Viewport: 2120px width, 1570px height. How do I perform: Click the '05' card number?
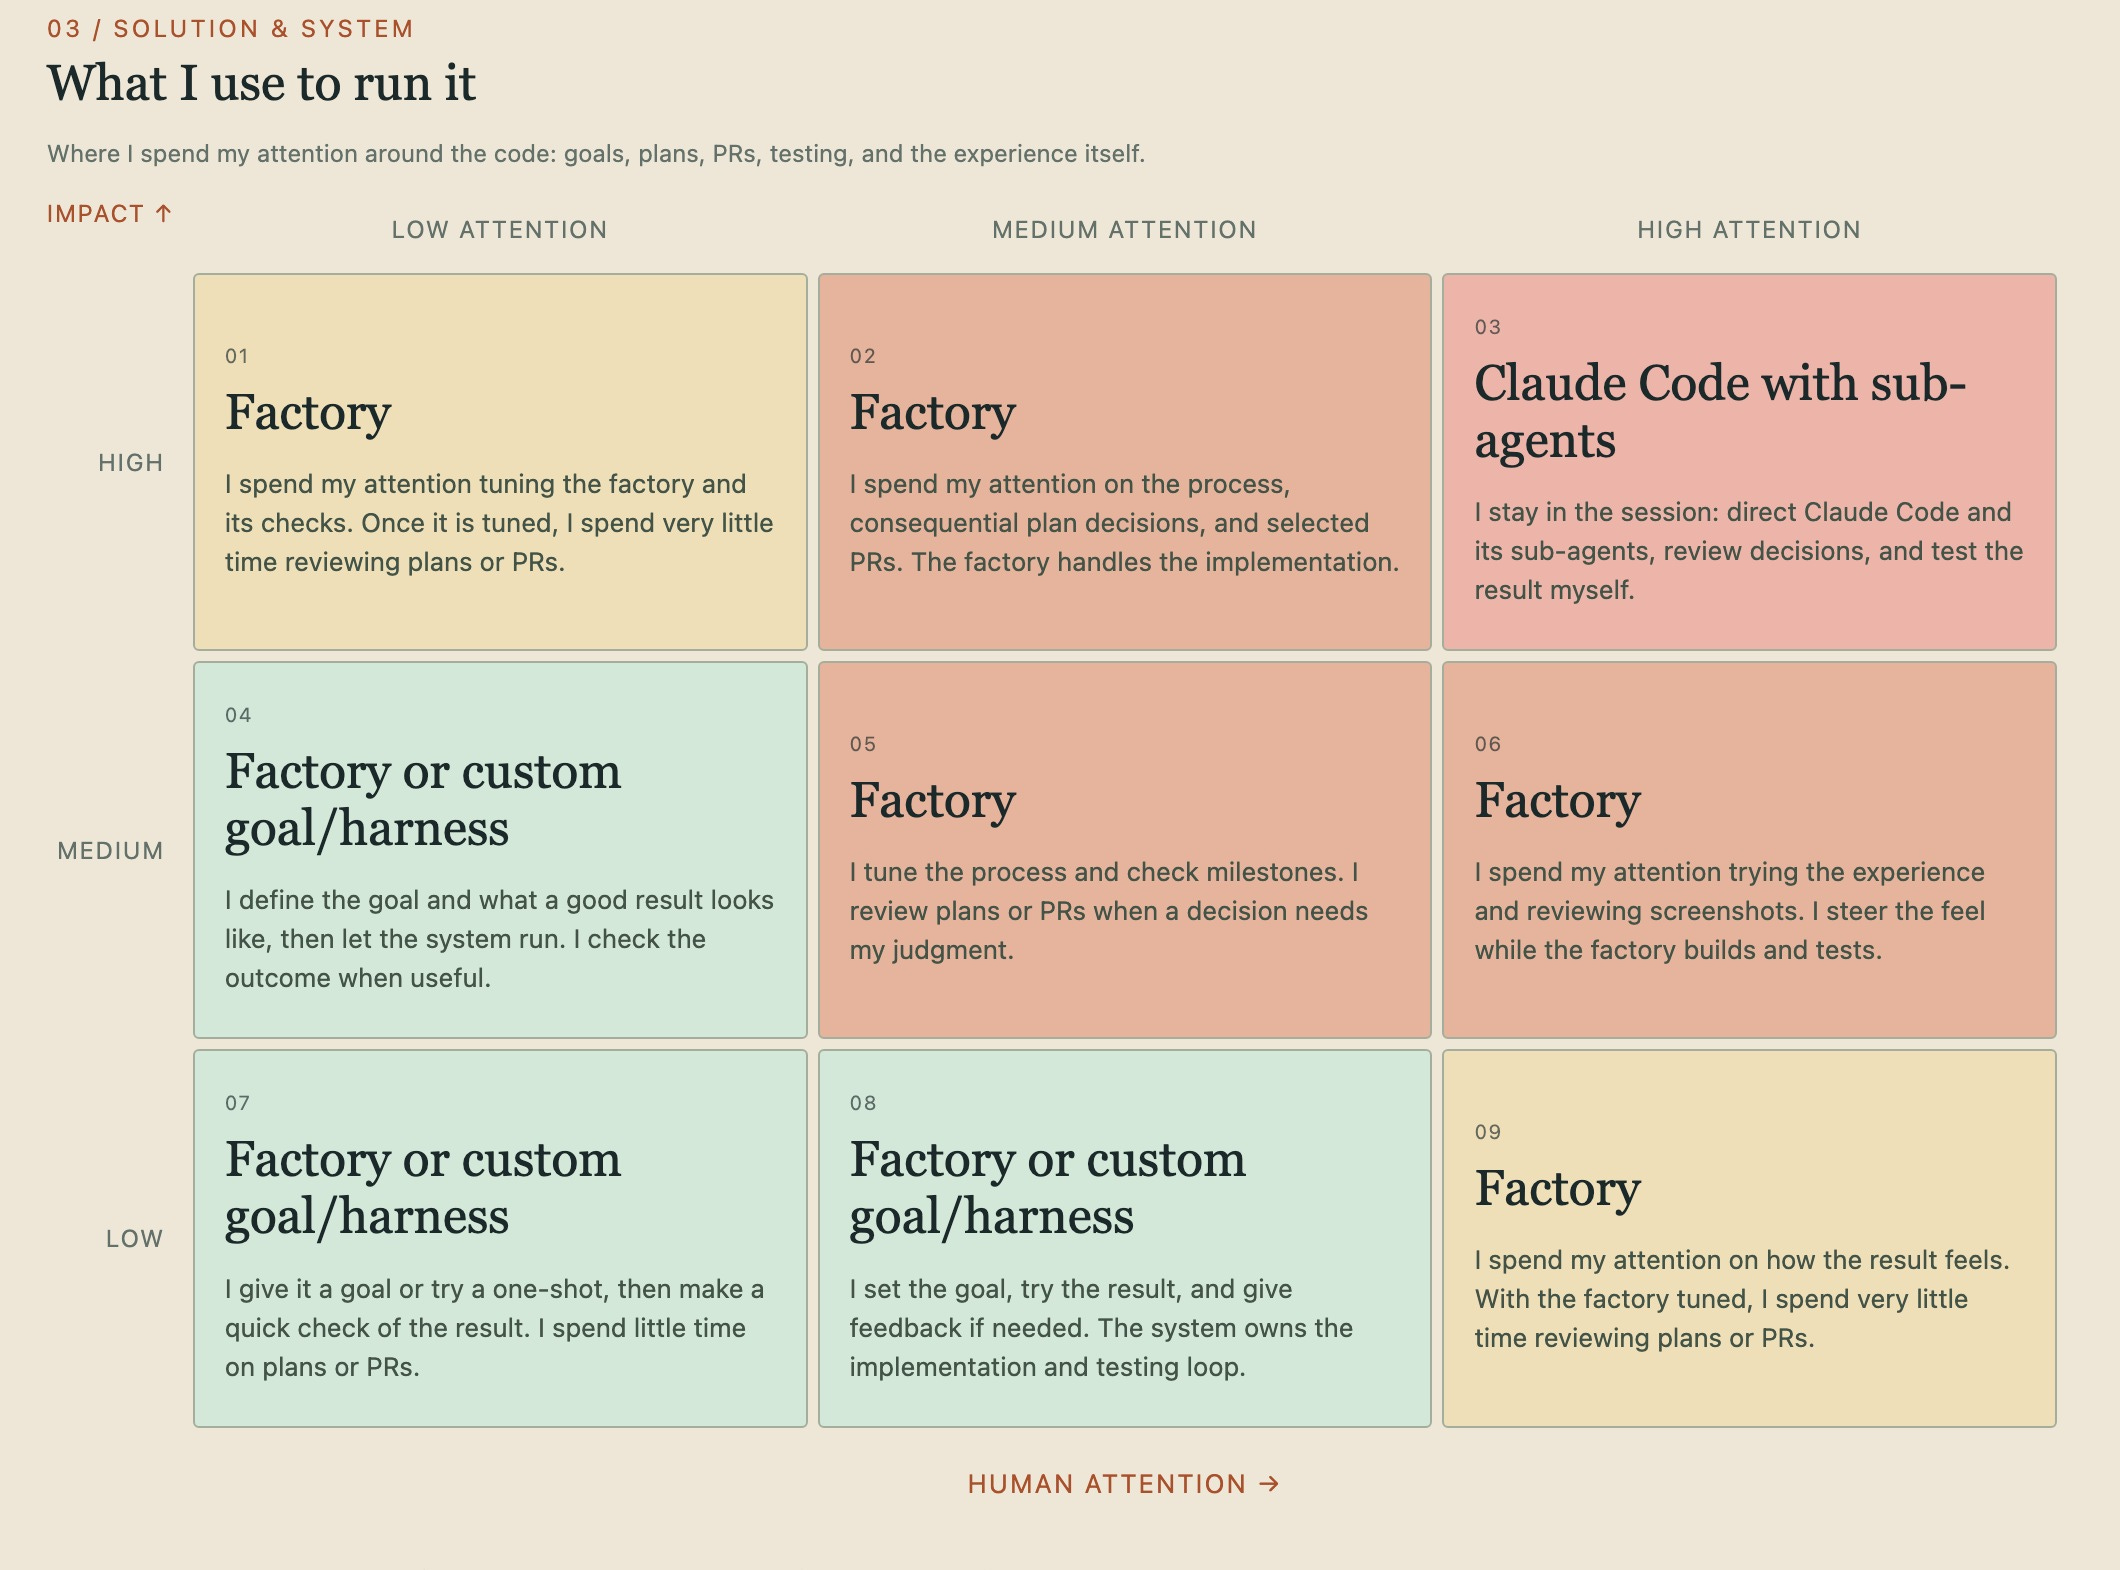pyautogui.click(x=863, y=744)
